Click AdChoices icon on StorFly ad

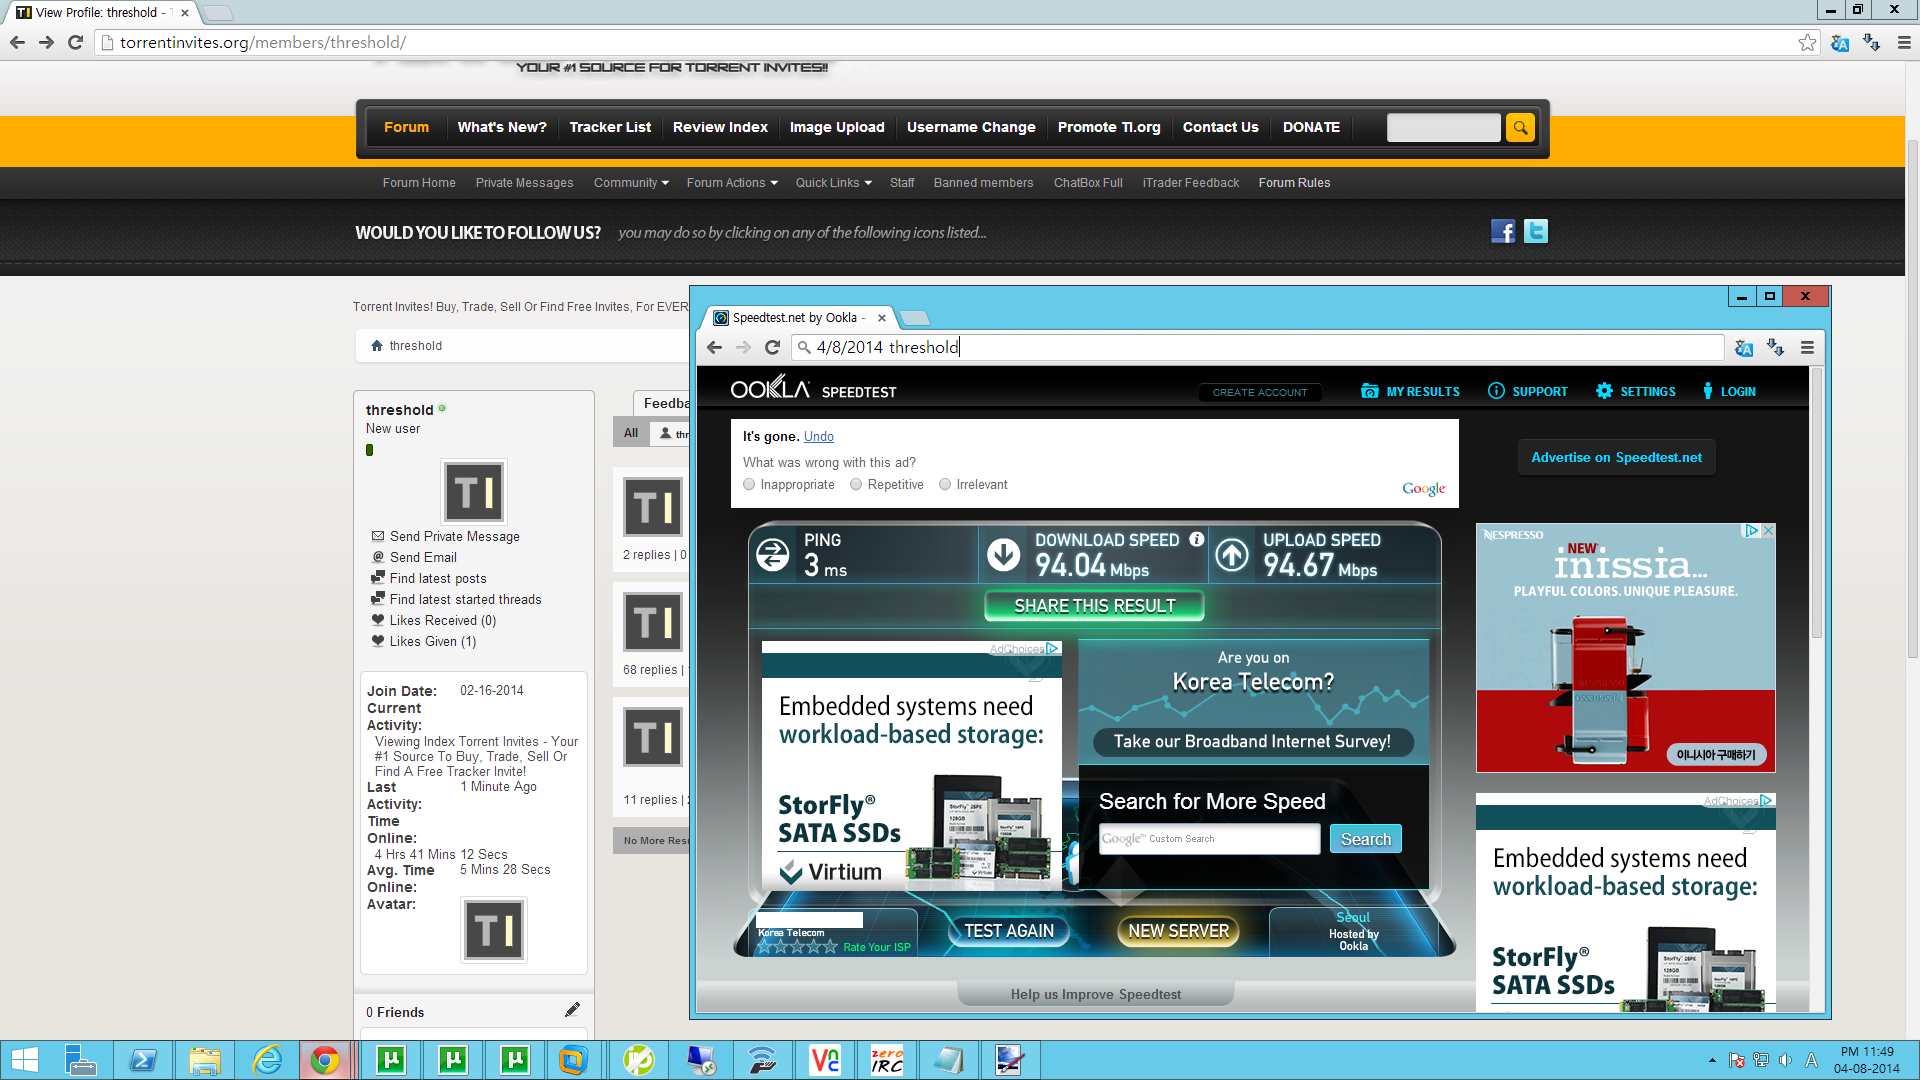pyautogui.click(x=1052, y=649)
